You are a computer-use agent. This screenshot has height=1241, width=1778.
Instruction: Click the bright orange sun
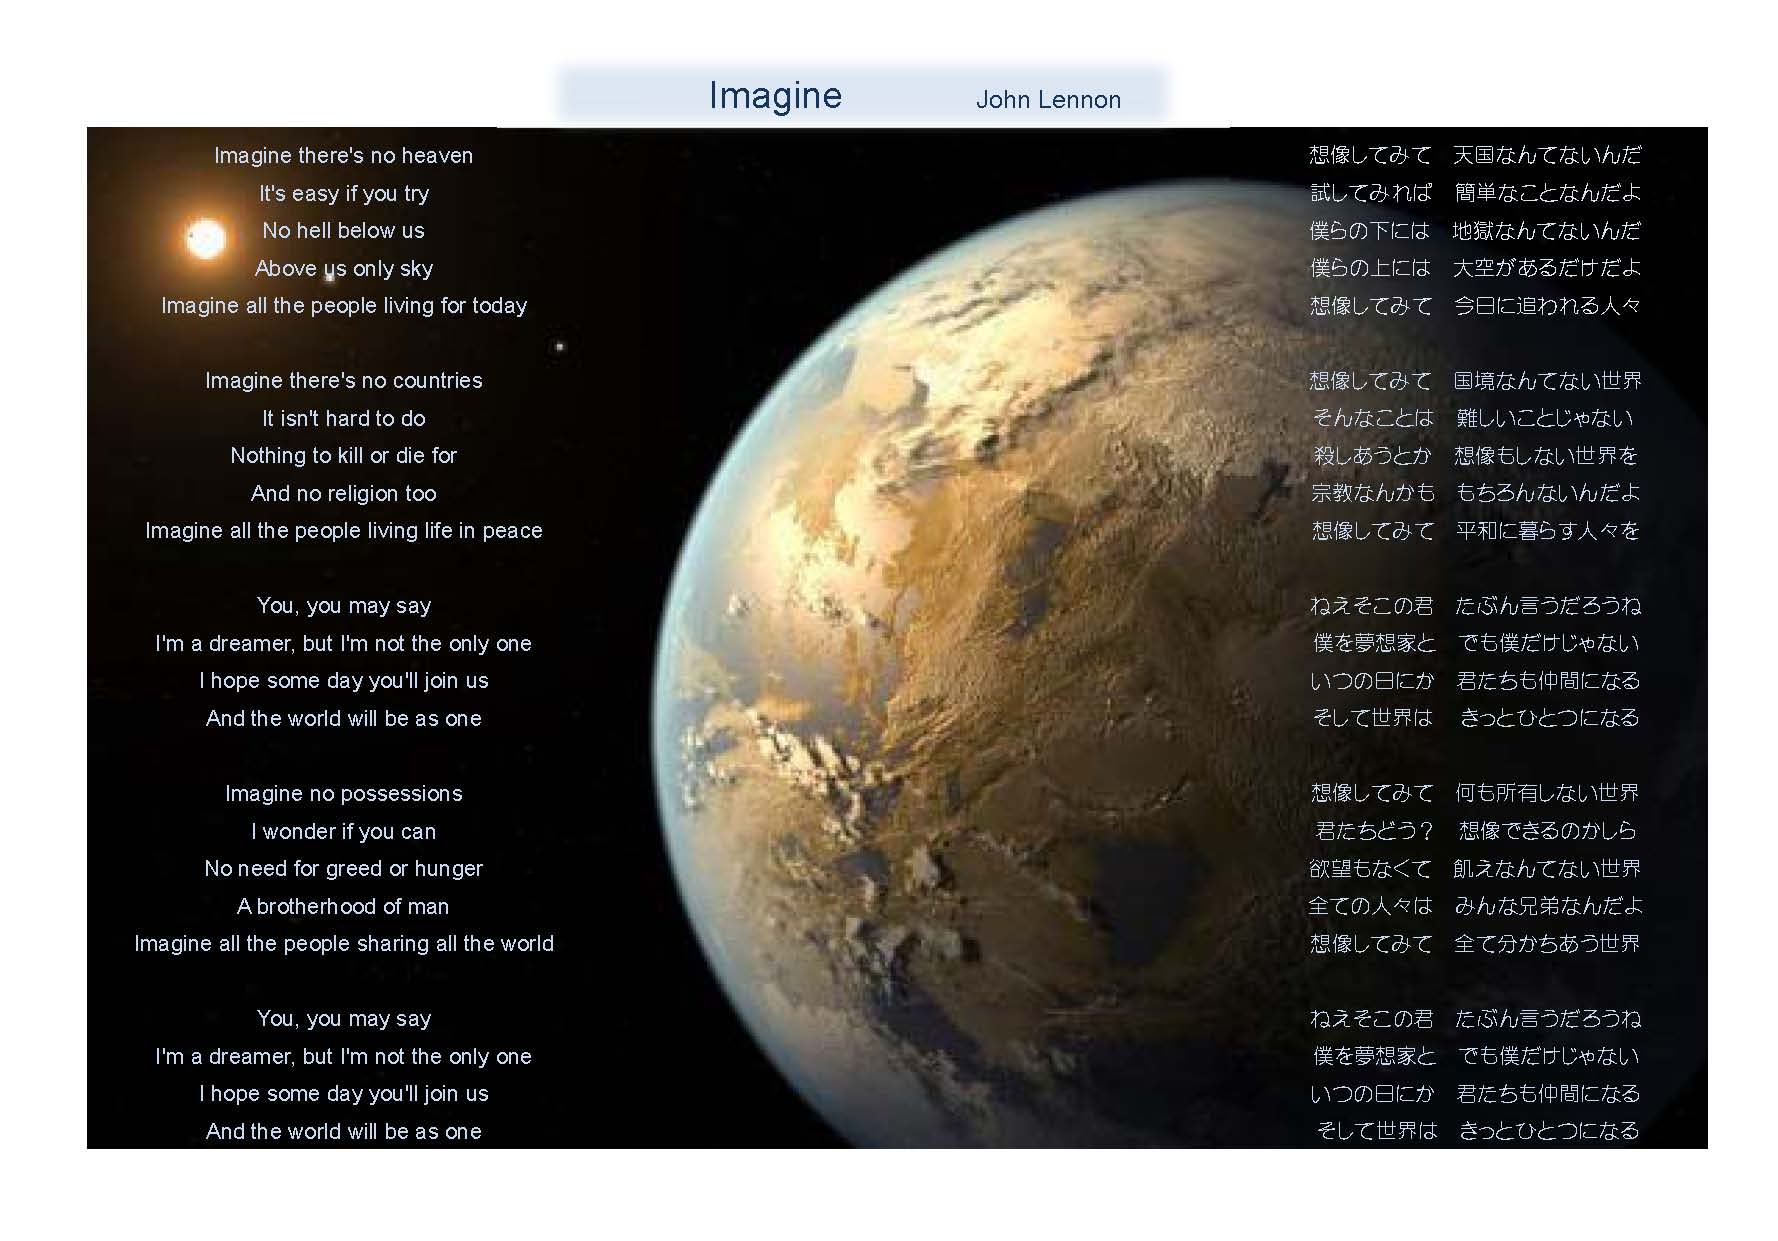click(206, 239)
